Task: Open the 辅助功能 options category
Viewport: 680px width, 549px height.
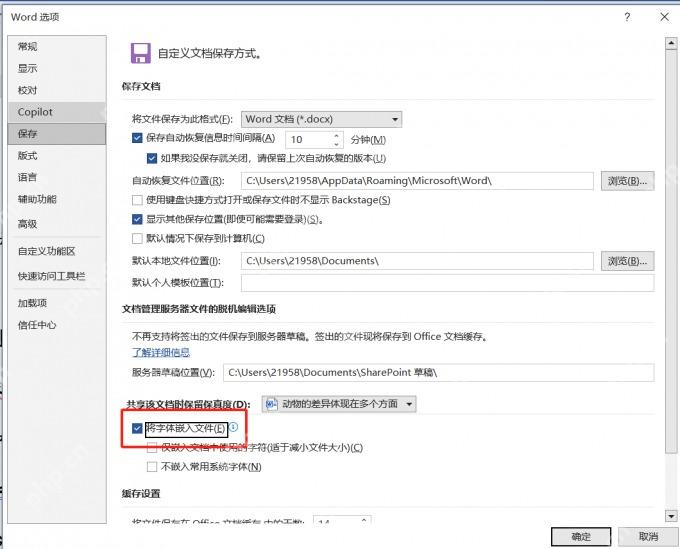Action: click(57, 199)
